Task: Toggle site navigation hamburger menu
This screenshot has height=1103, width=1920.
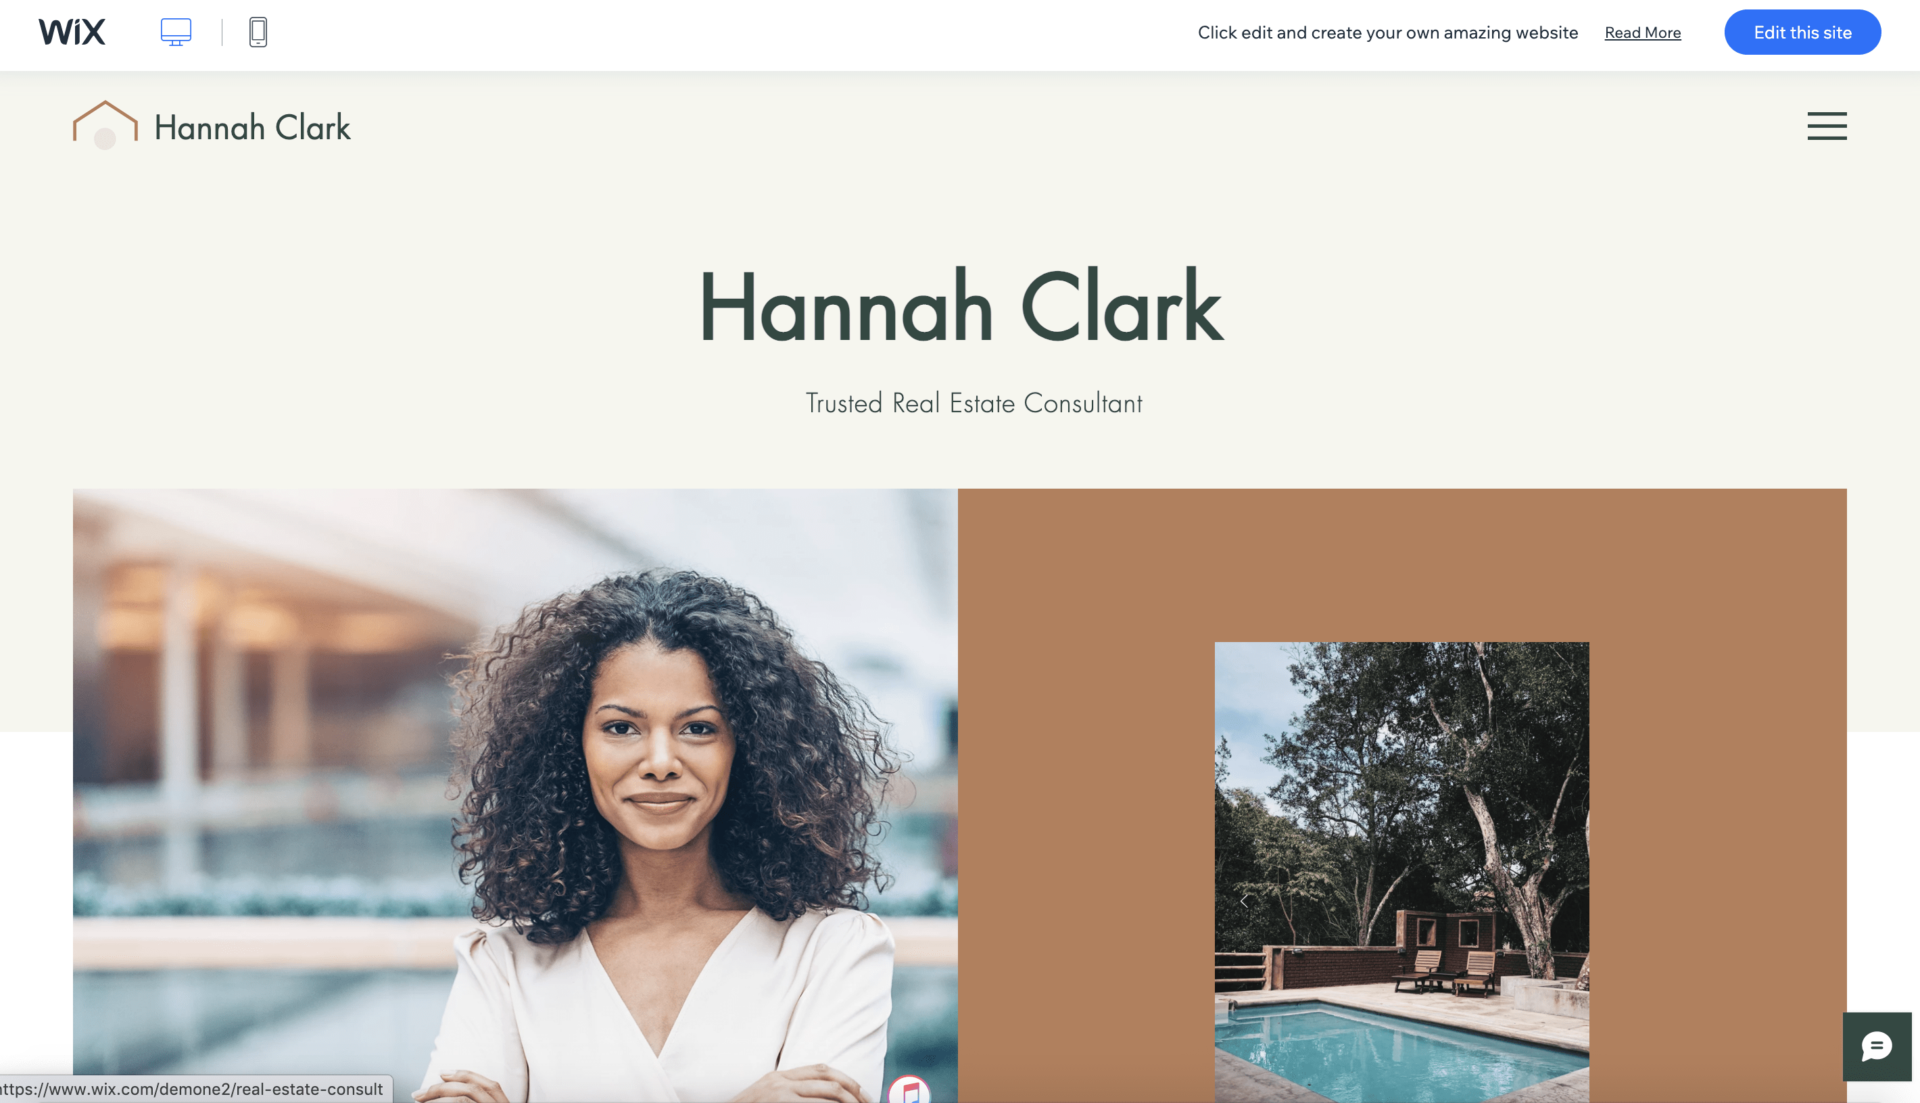Action: point(1826,125)
